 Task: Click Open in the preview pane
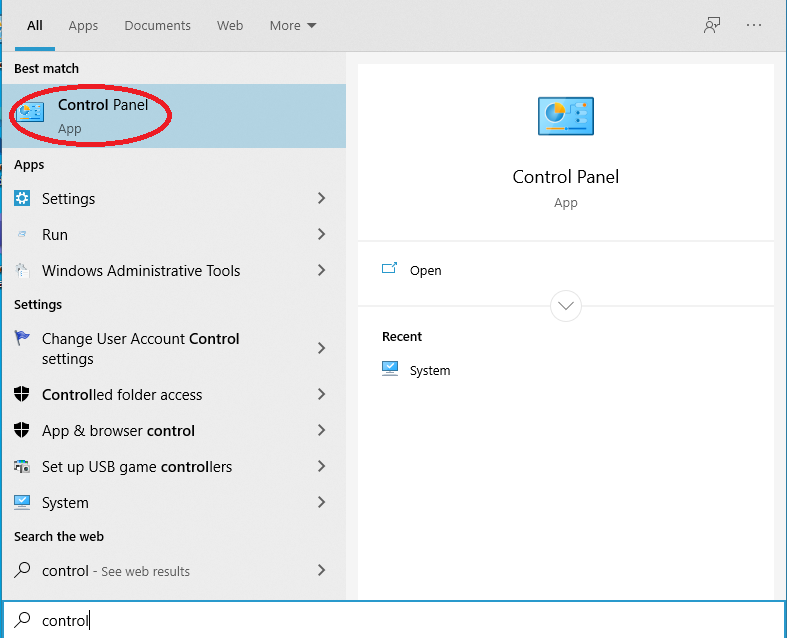[426, 271]
